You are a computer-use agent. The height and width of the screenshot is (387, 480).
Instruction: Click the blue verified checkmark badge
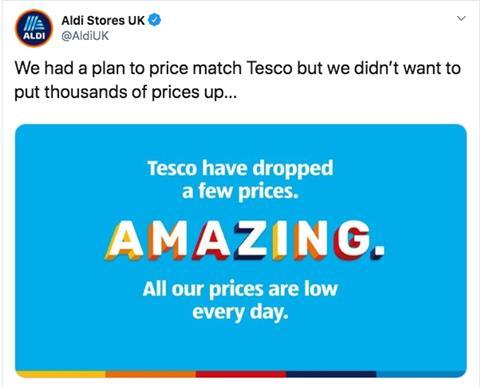click(x=154, y=20)
